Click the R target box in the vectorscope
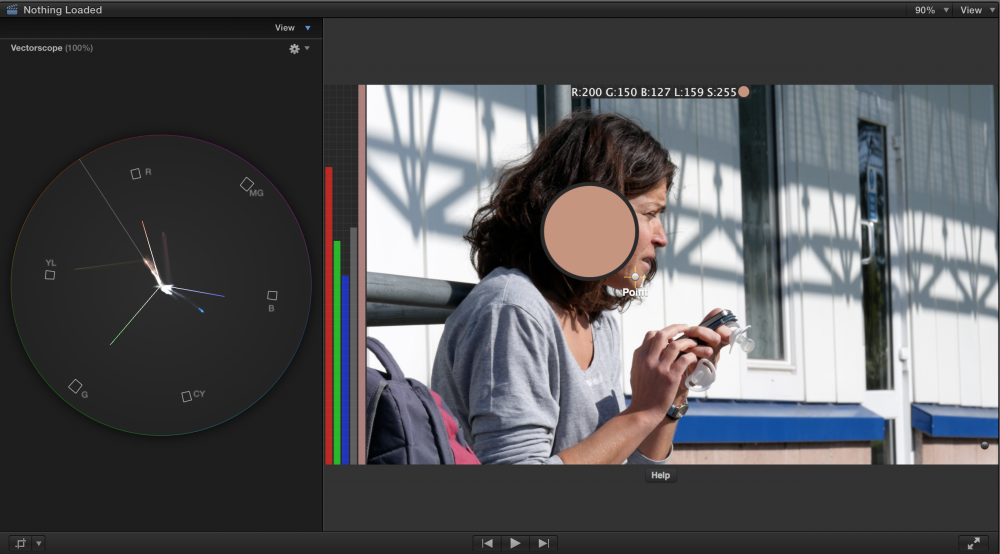Image resolution: width=1000 pixels, height=554 pixels. coord(136,174)
